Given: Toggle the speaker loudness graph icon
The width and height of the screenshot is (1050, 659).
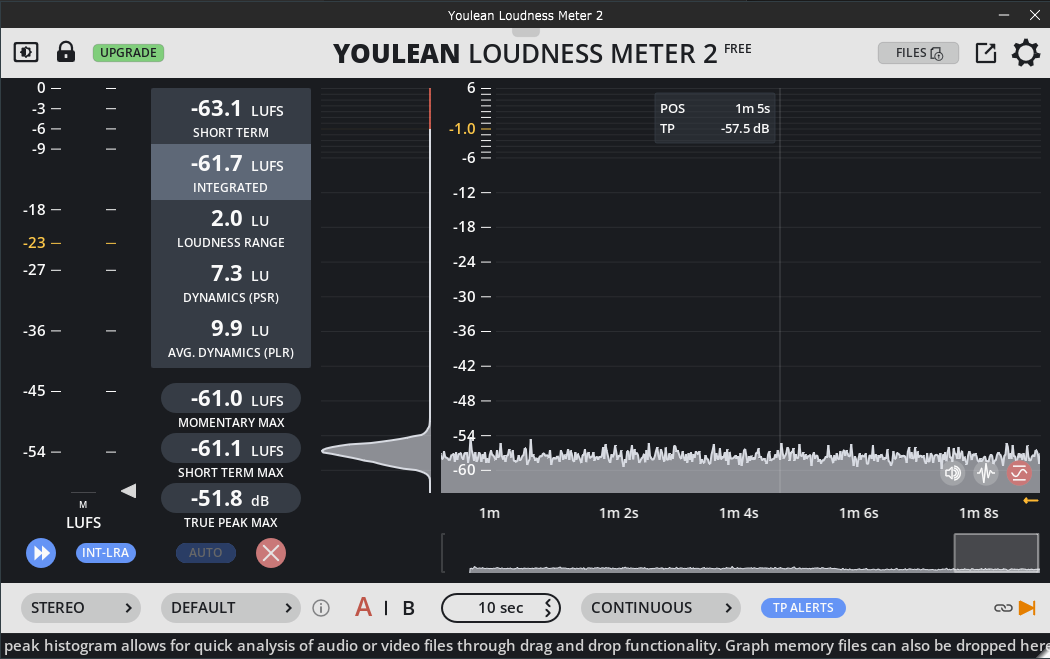Looking at the screenshot, I should [x=952, y=473].
